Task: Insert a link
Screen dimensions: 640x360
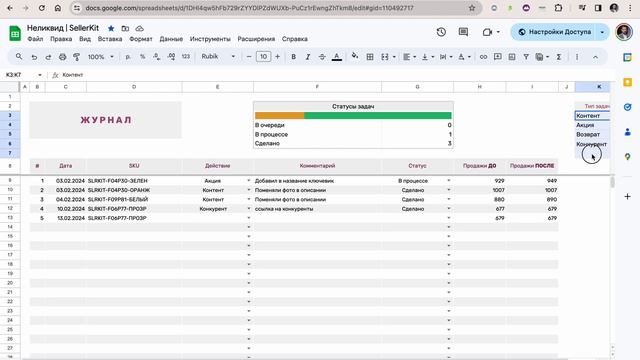Action: (x=483, y=57)
